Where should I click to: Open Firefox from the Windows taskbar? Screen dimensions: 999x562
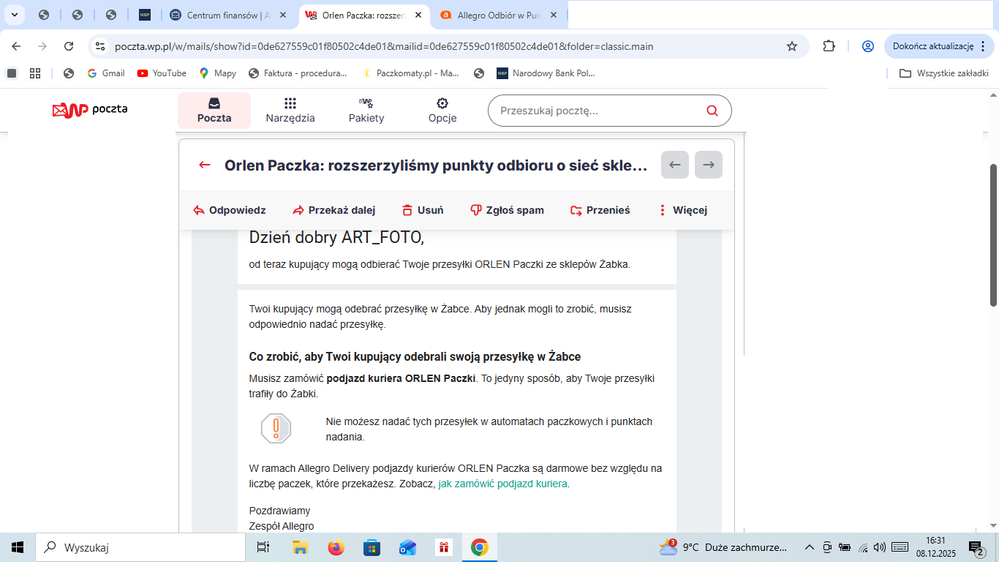[x=335, y=547]
